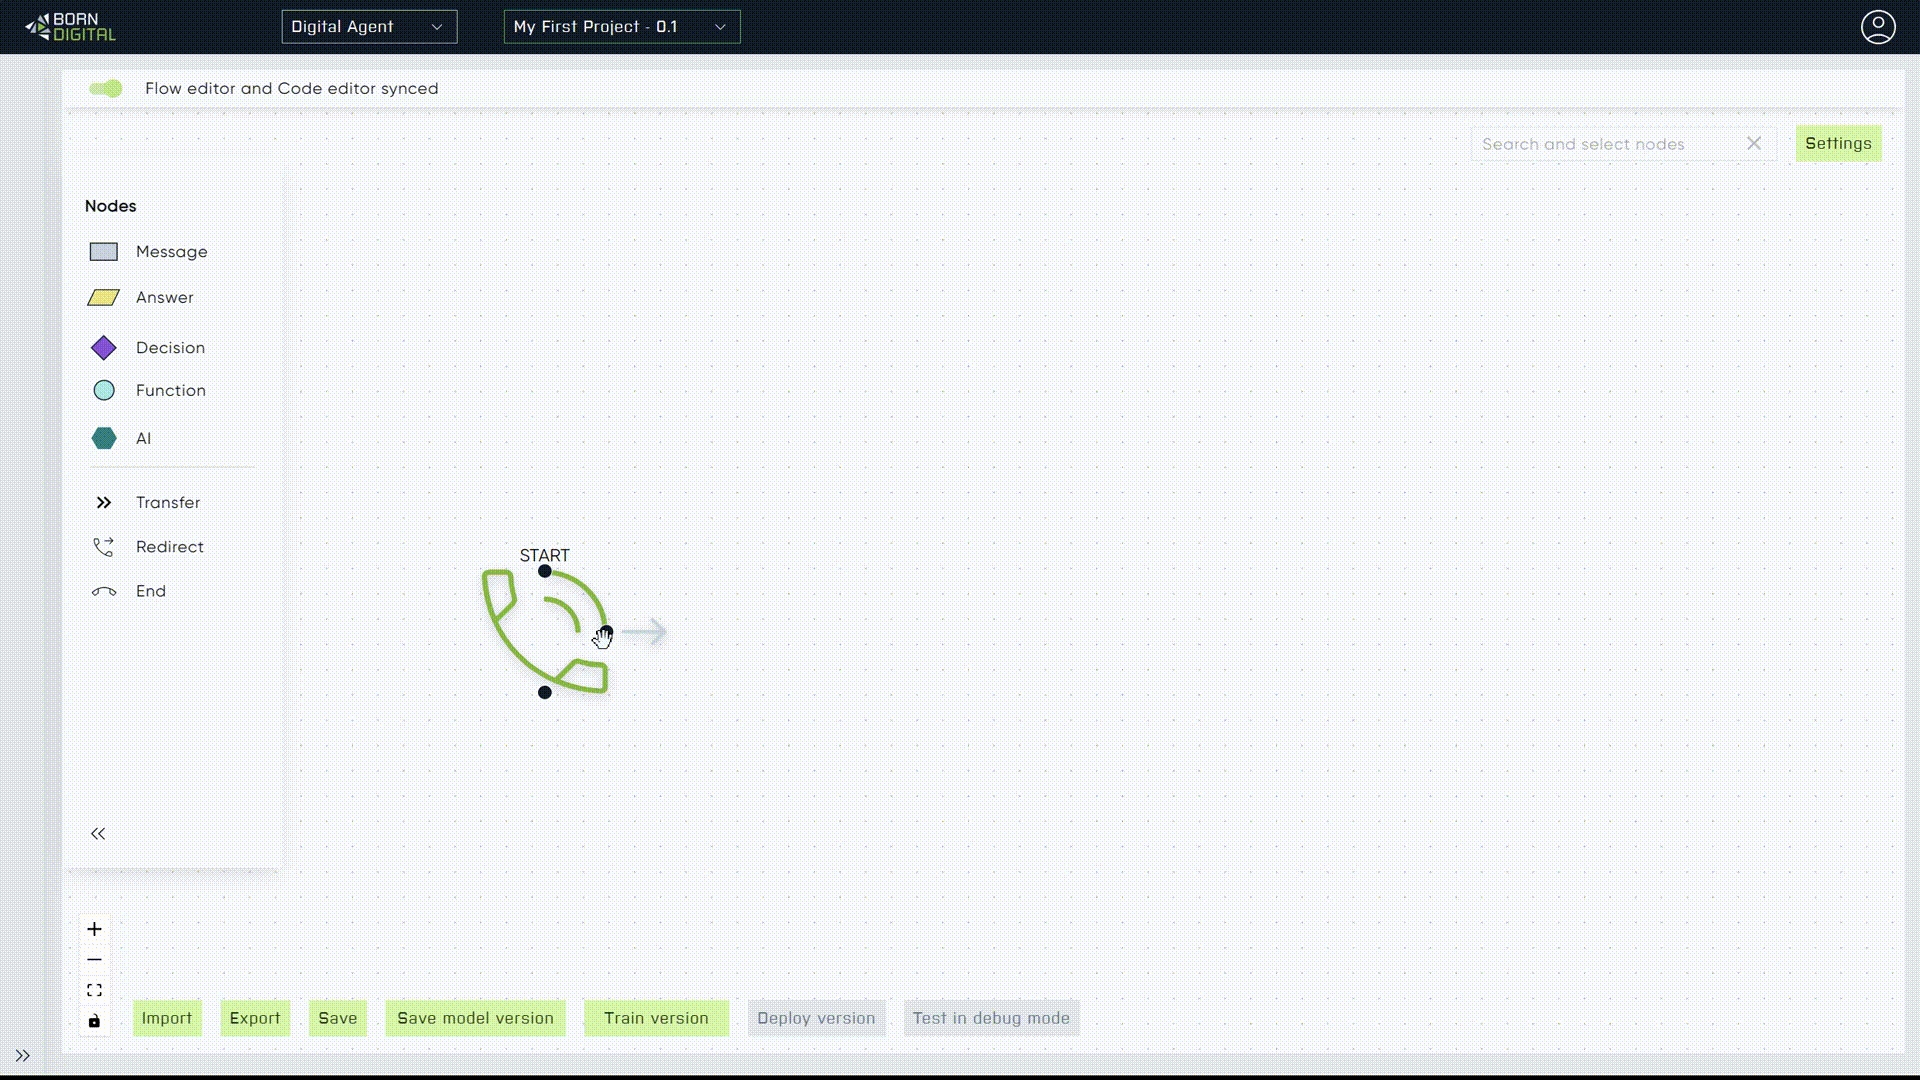
Task: Expand the side panel at bottom left
Action: 23,1056
